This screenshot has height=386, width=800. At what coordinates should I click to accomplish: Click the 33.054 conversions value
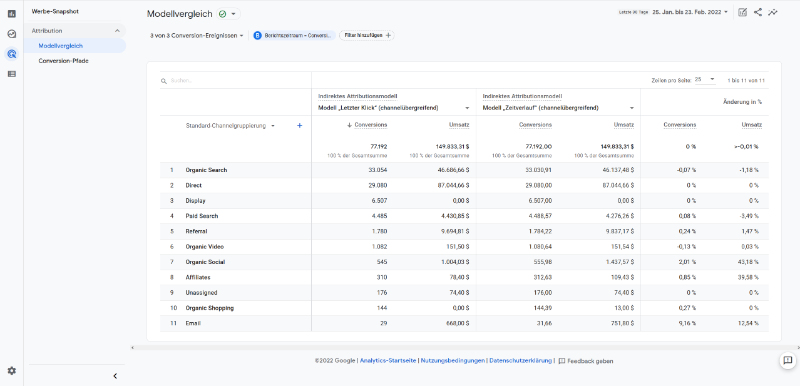(x=378, y=170)
